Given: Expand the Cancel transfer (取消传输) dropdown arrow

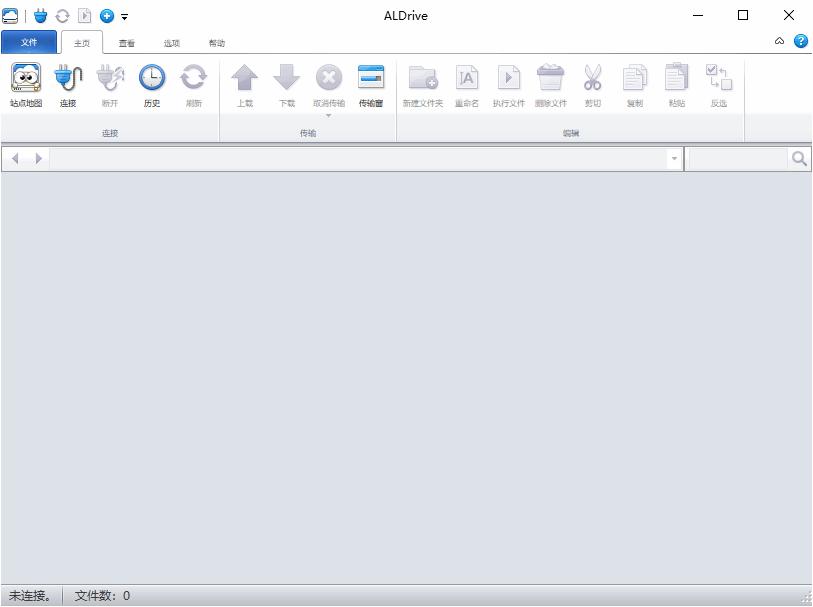Looking at the screenshot, I should pyautogui.click(x=328, y=116).
